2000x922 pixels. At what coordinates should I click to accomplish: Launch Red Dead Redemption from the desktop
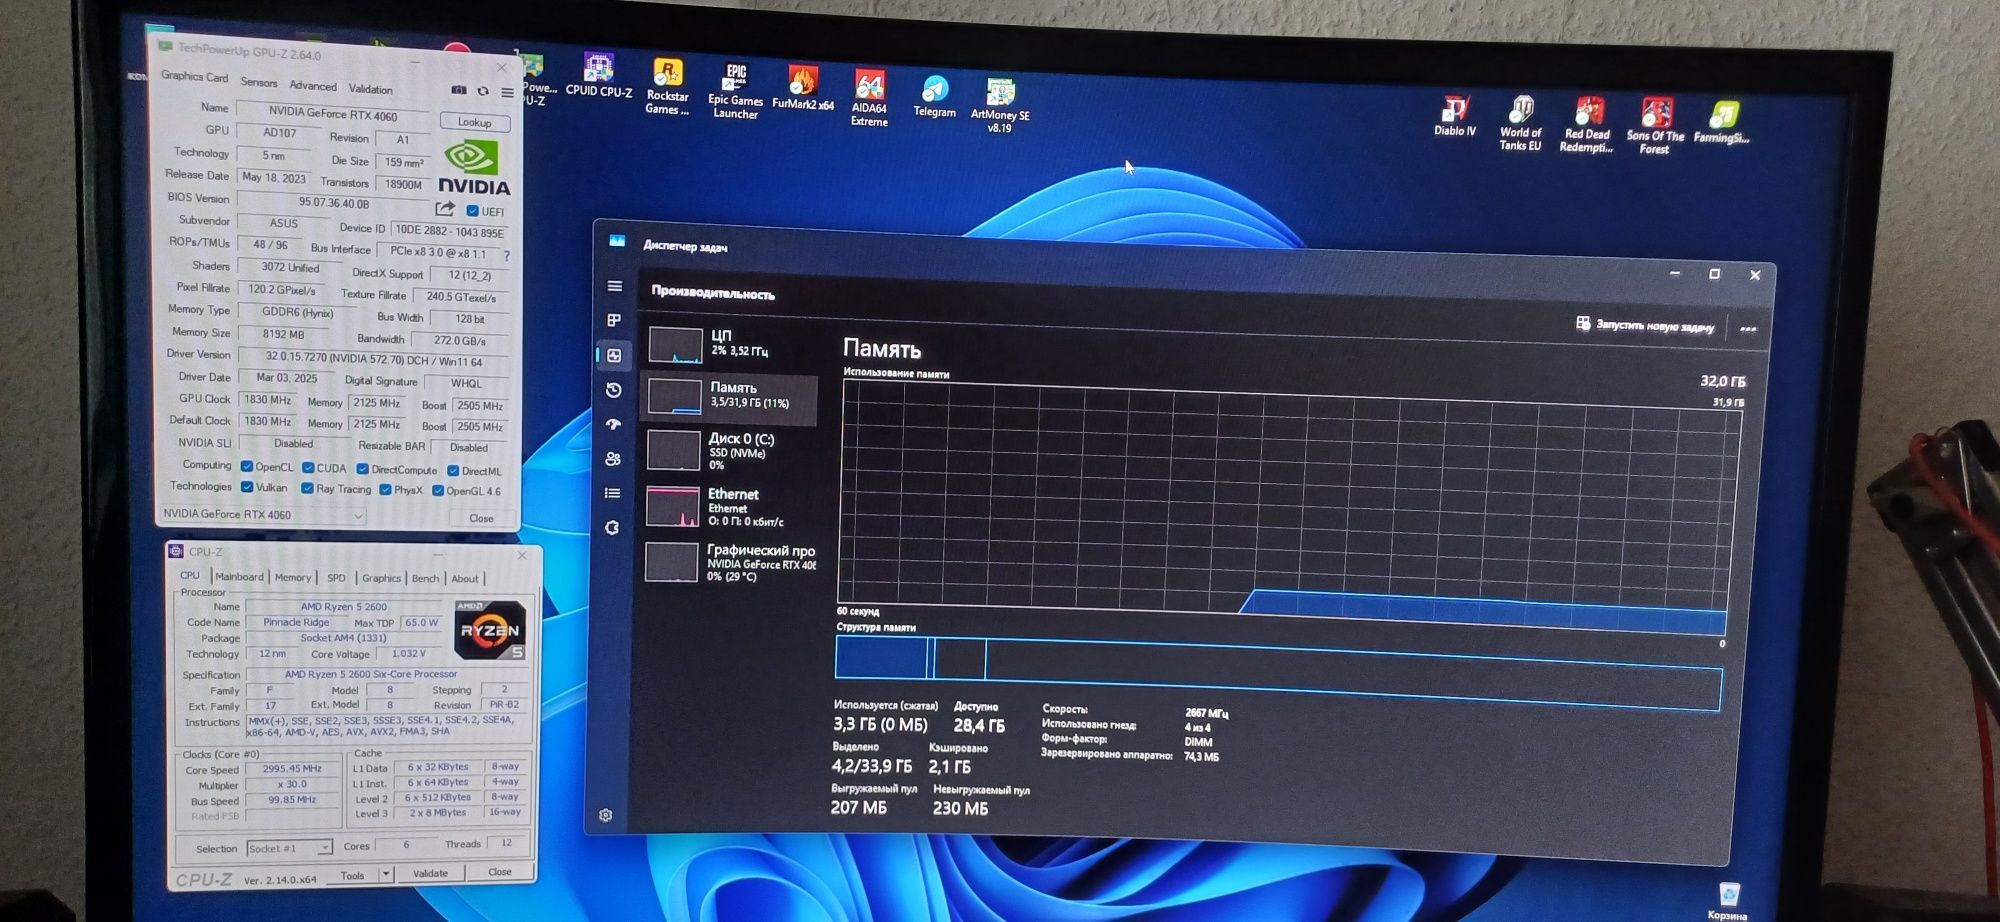point(1587,125)
